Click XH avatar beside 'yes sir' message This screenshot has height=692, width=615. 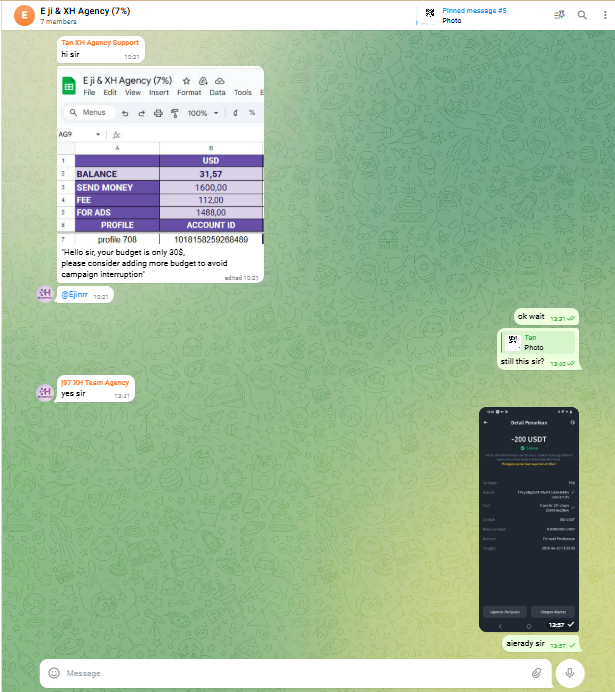coord(44,392)
